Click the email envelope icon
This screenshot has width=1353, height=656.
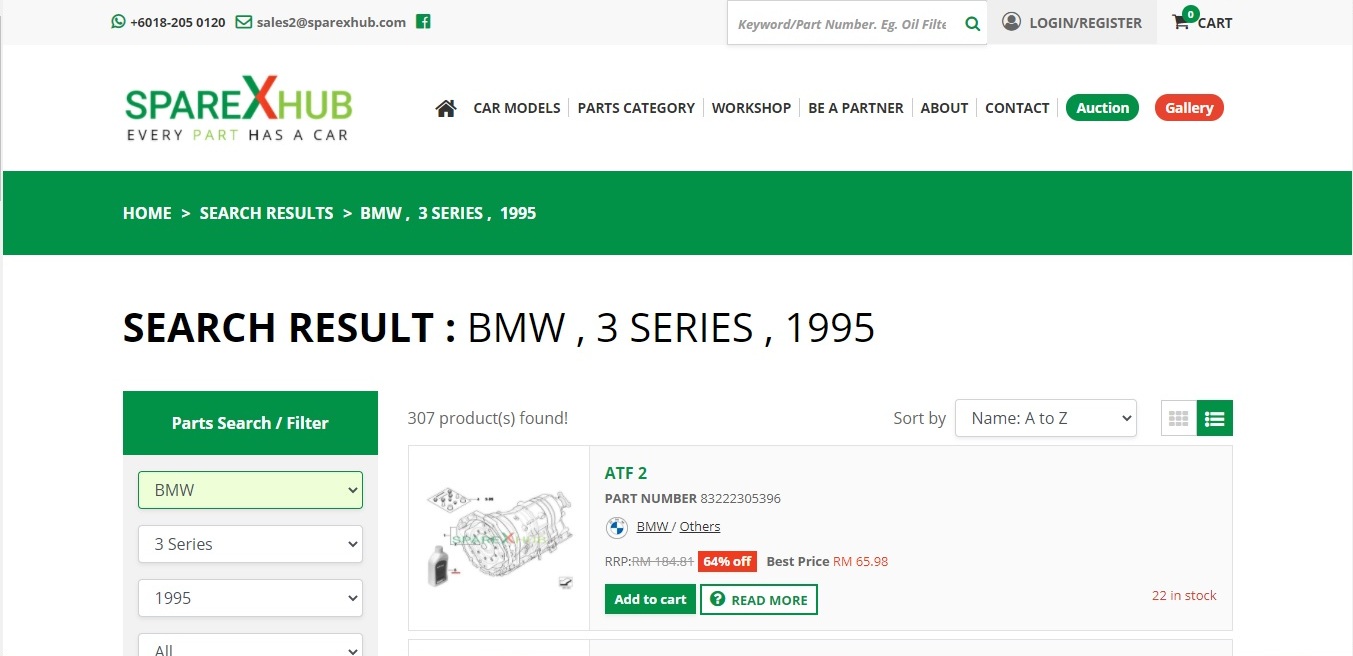(243, 22)
